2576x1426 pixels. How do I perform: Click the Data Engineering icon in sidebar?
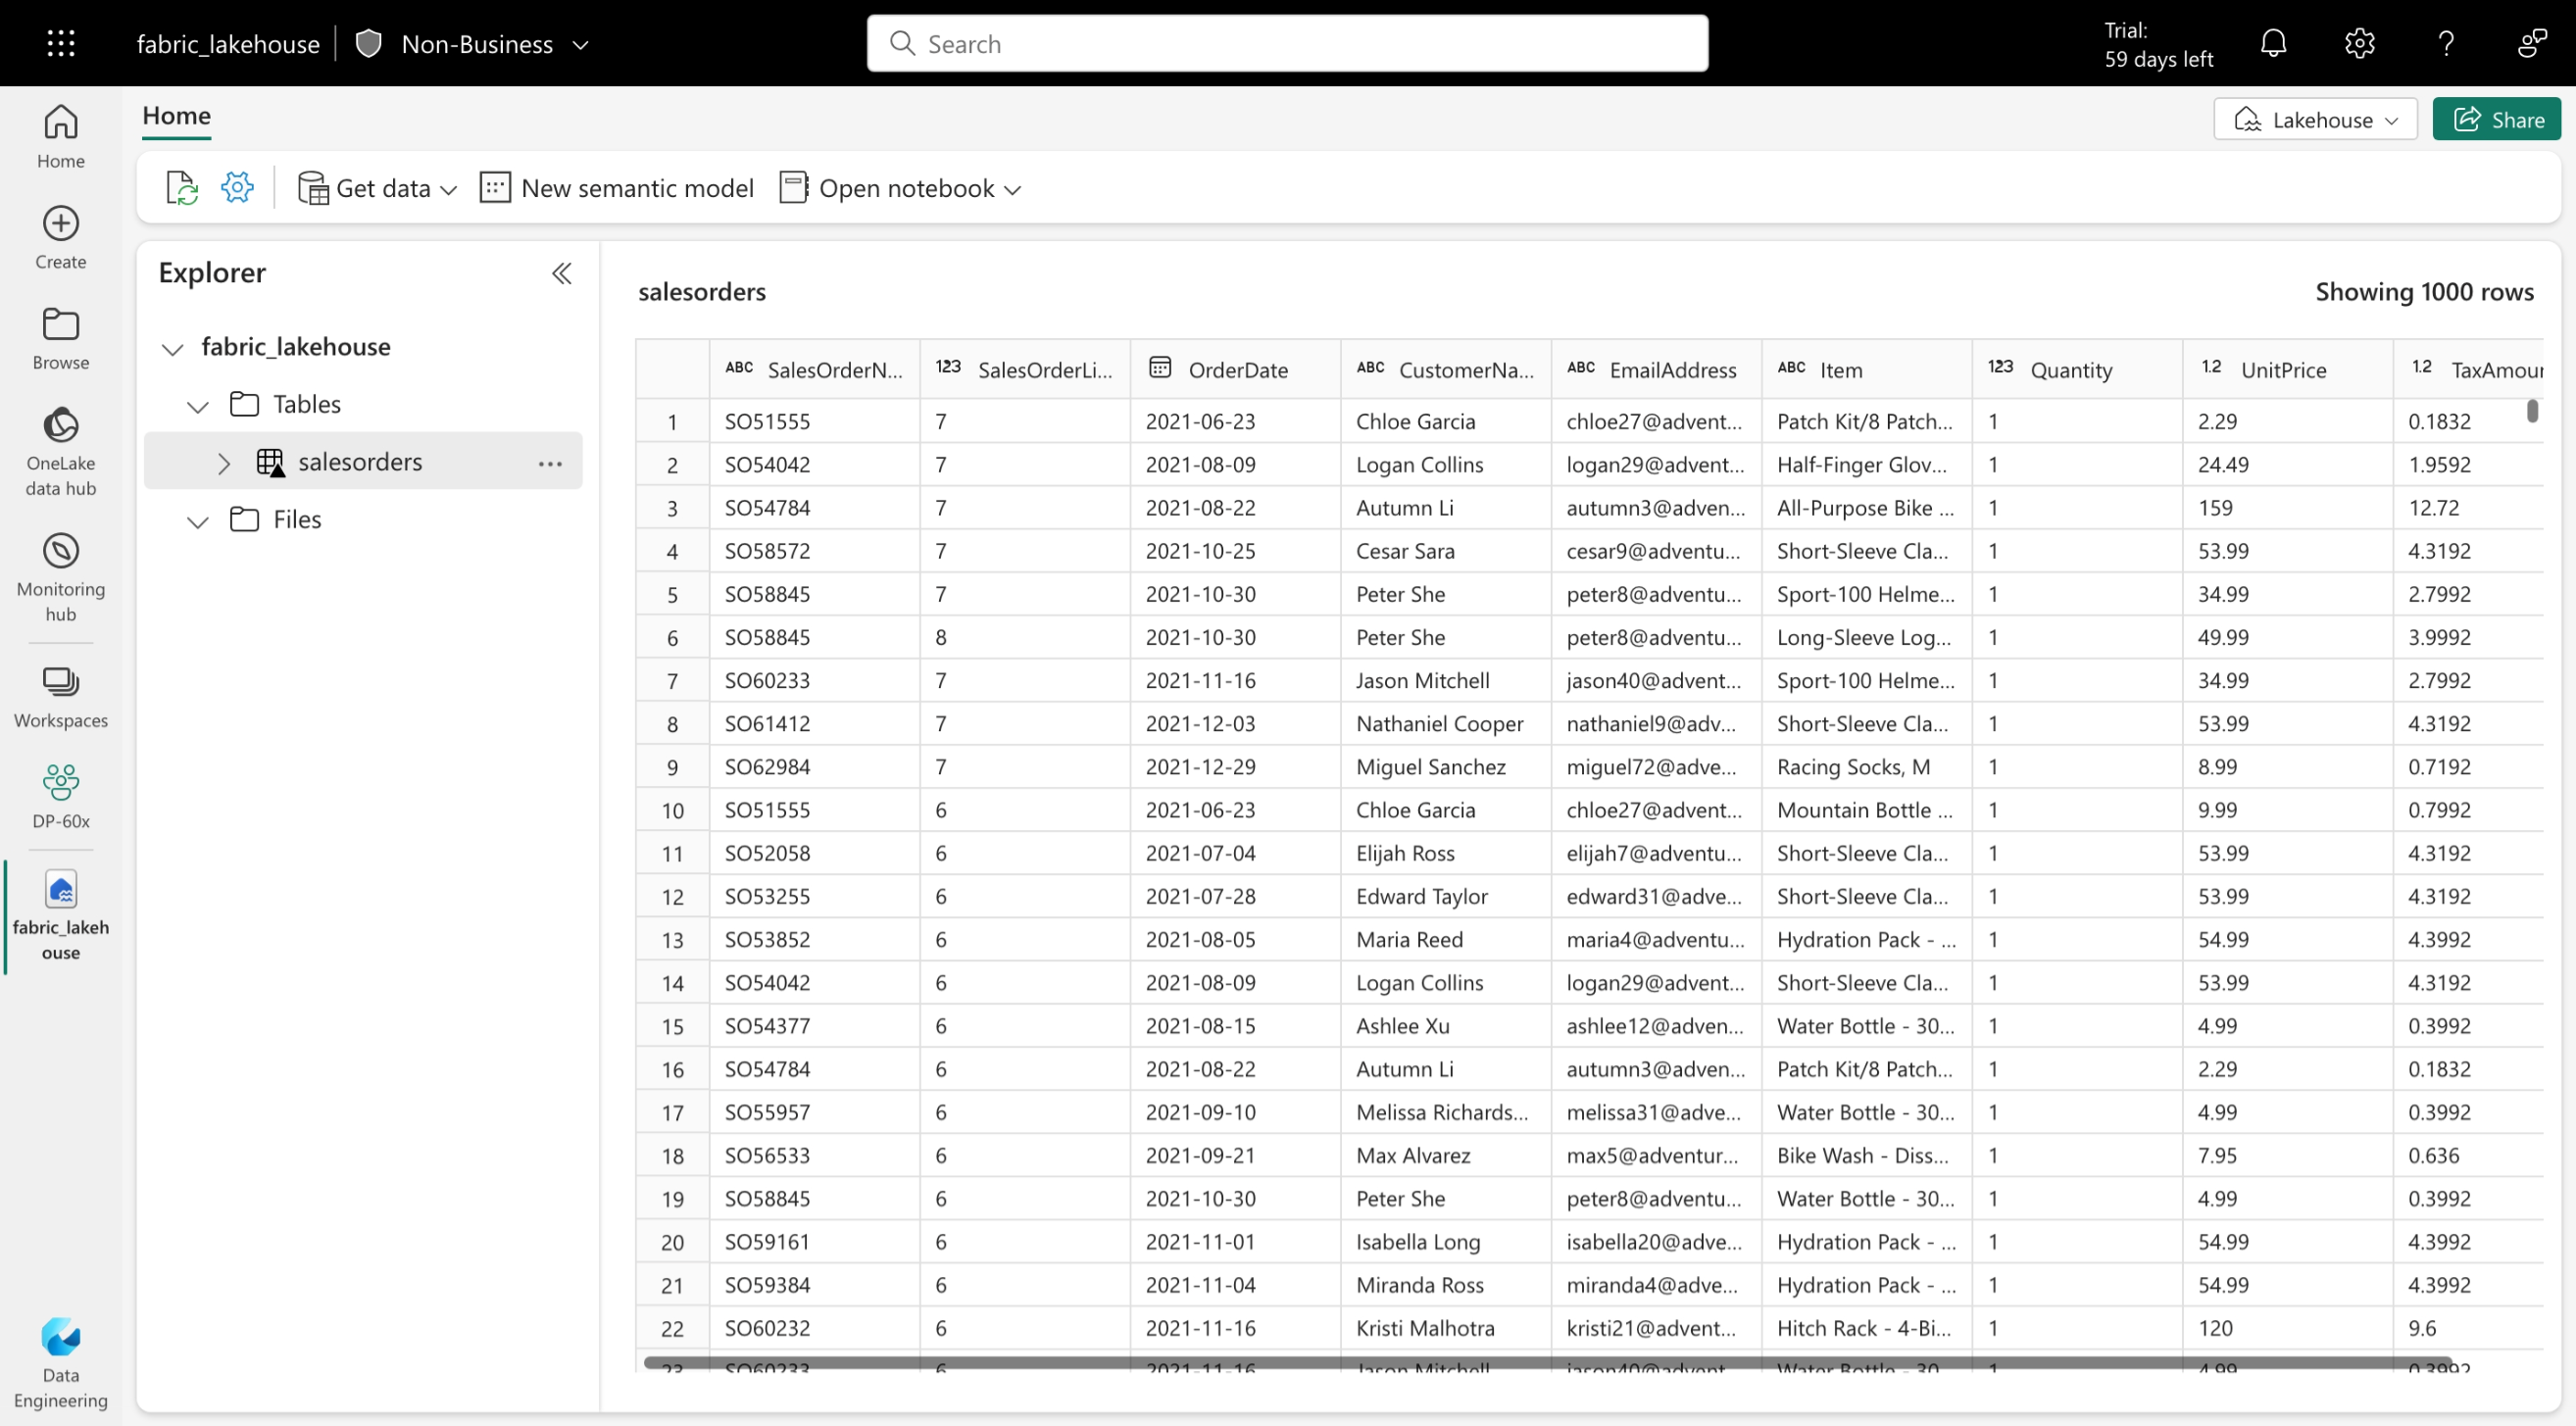(58, 1338)
